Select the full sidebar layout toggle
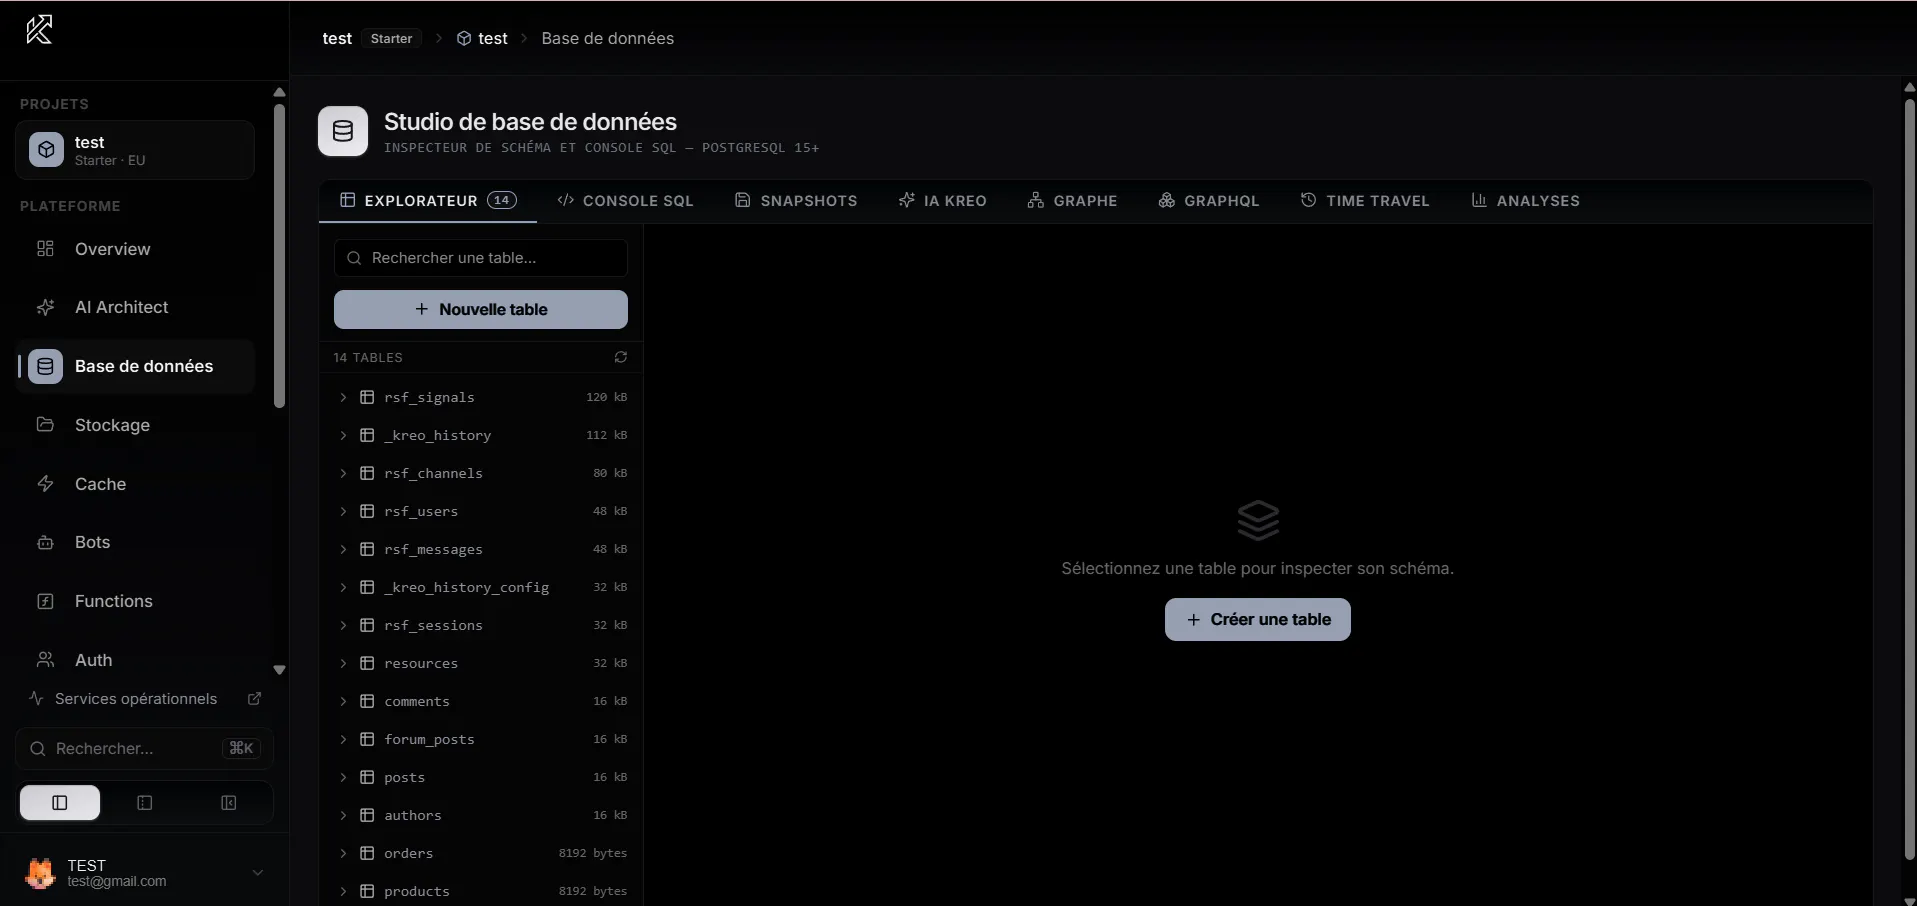This screenshot has width=1917, height=906. 60,803
